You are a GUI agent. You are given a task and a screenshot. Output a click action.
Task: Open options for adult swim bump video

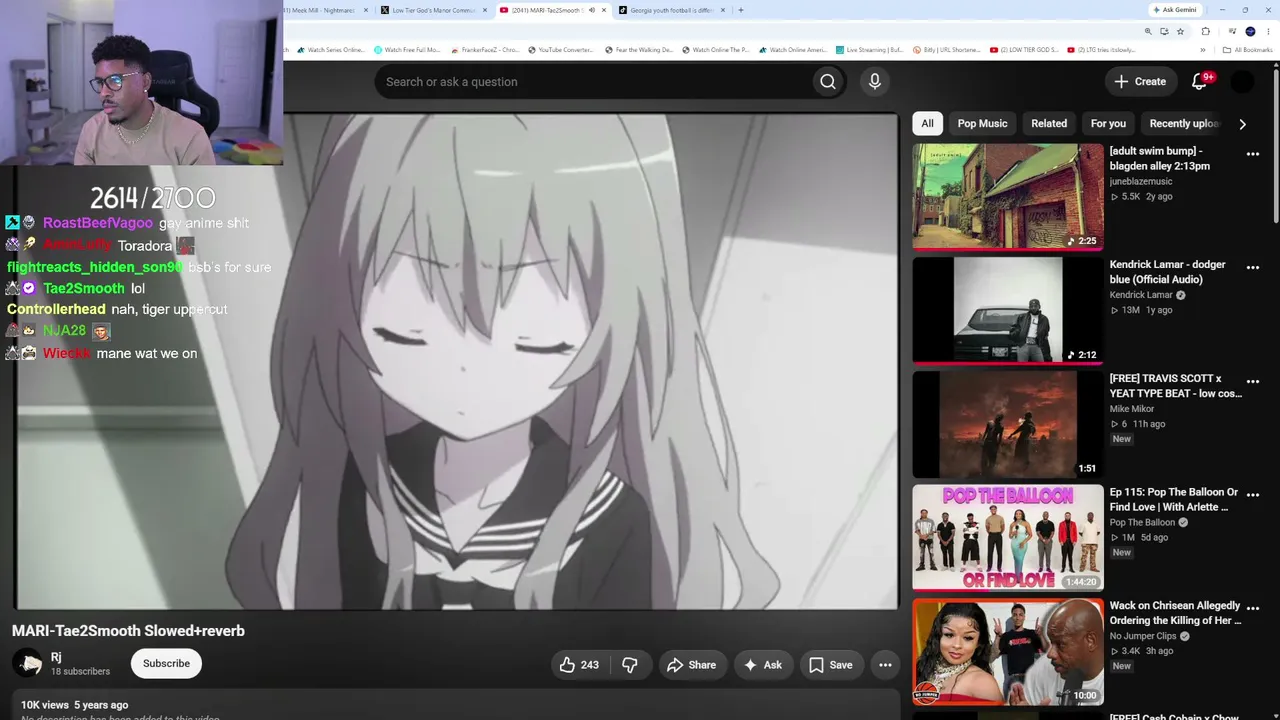coord(1253,154)
